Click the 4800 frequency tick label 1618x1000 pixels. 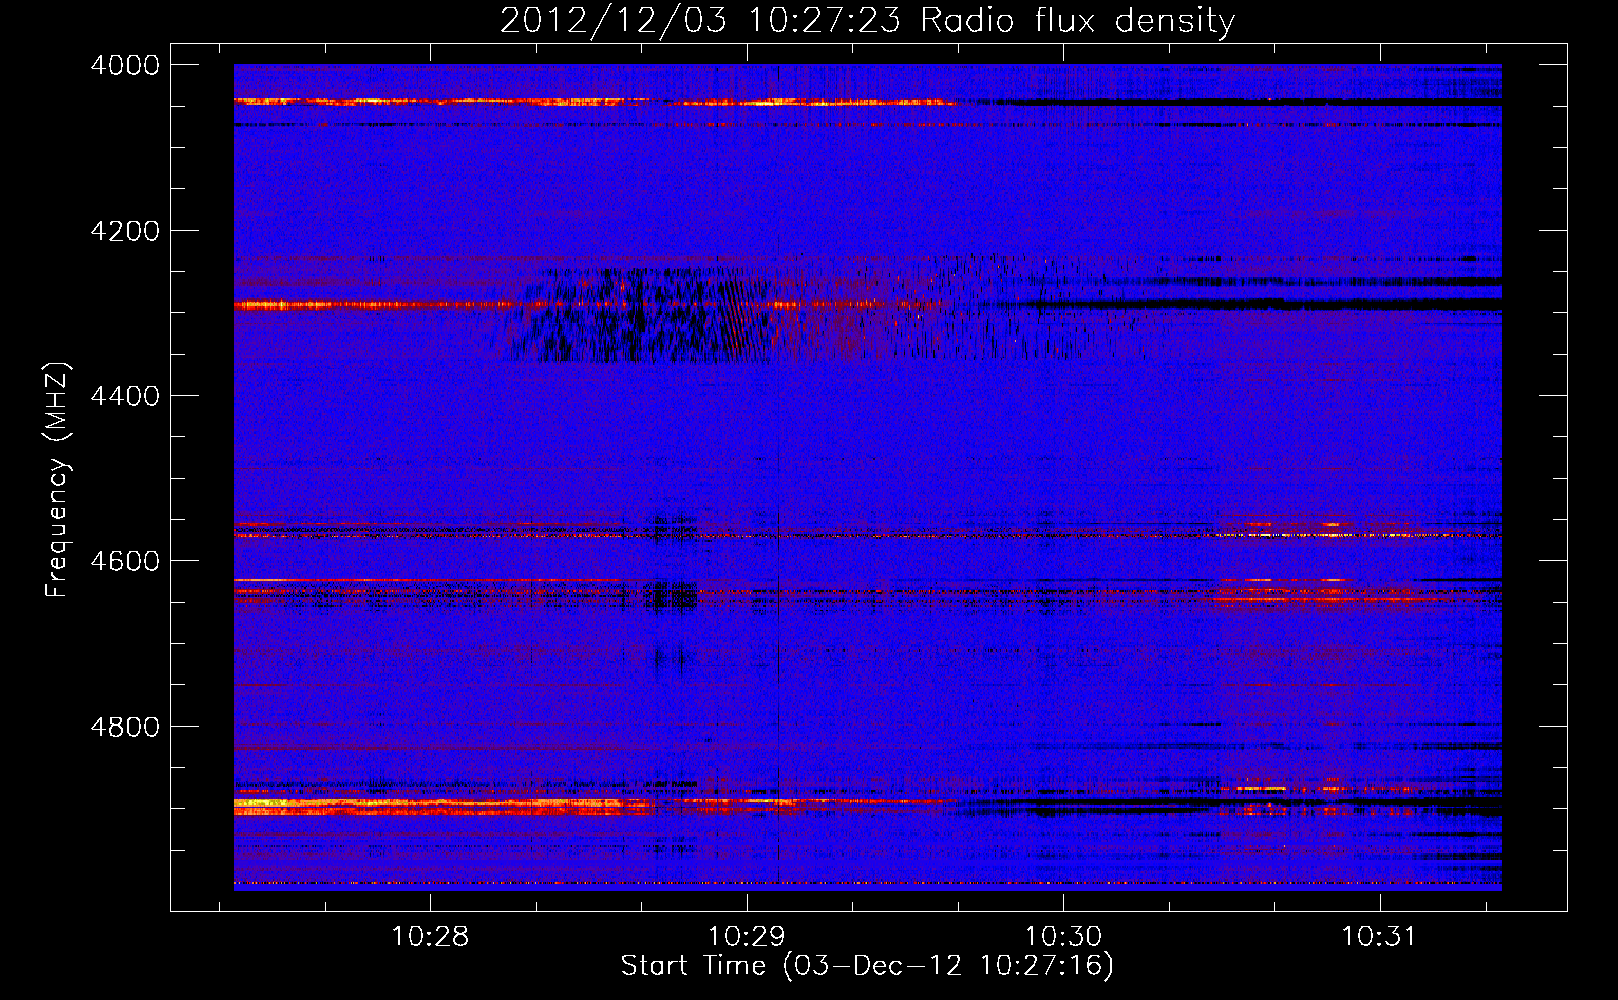coord(125,727)
